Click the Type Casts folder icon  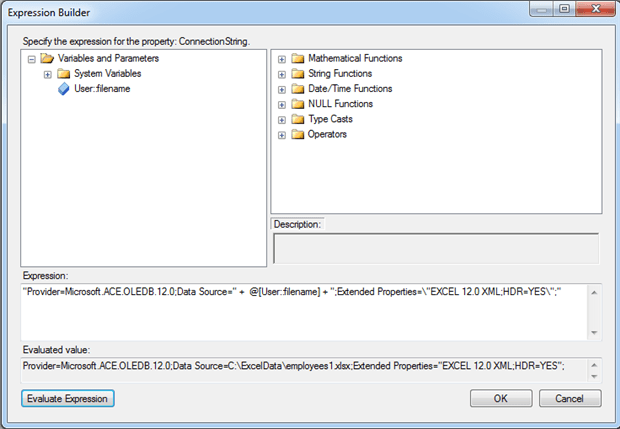(298, 119)
